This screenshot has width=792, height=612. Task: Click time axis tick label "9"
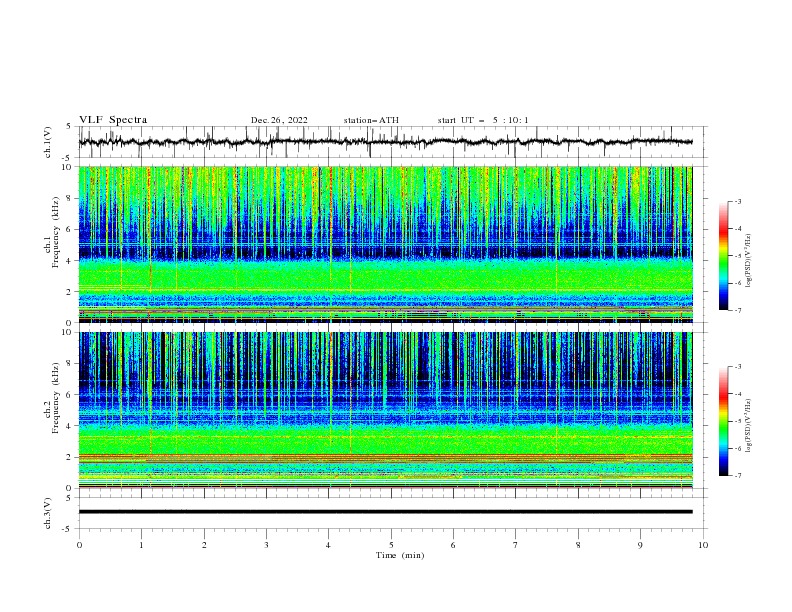tap(640, 545)
